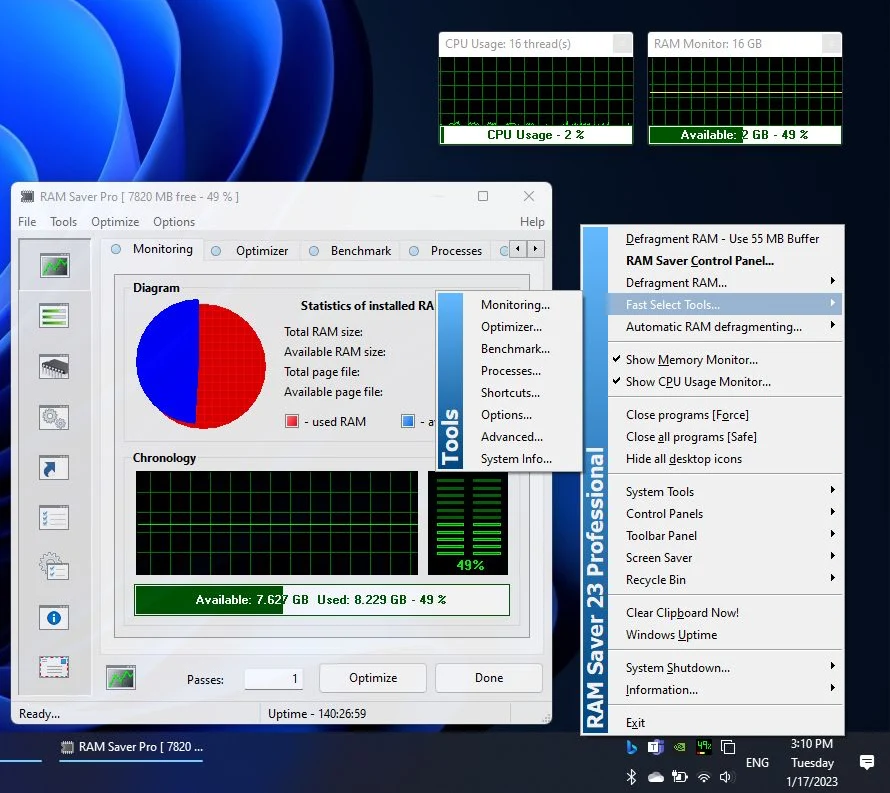Open the Monitoring sidebar icon with graph
The height and width of the screenshot is (793, 890).
(54, 265)
